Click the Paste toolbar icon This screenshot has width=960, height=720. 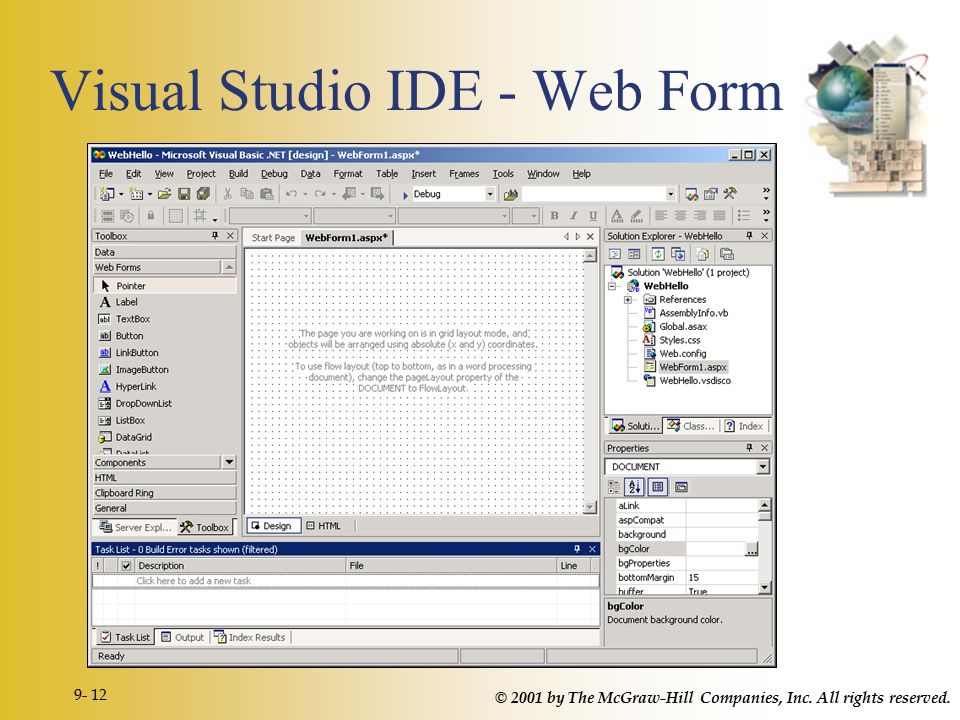point(266,194)
